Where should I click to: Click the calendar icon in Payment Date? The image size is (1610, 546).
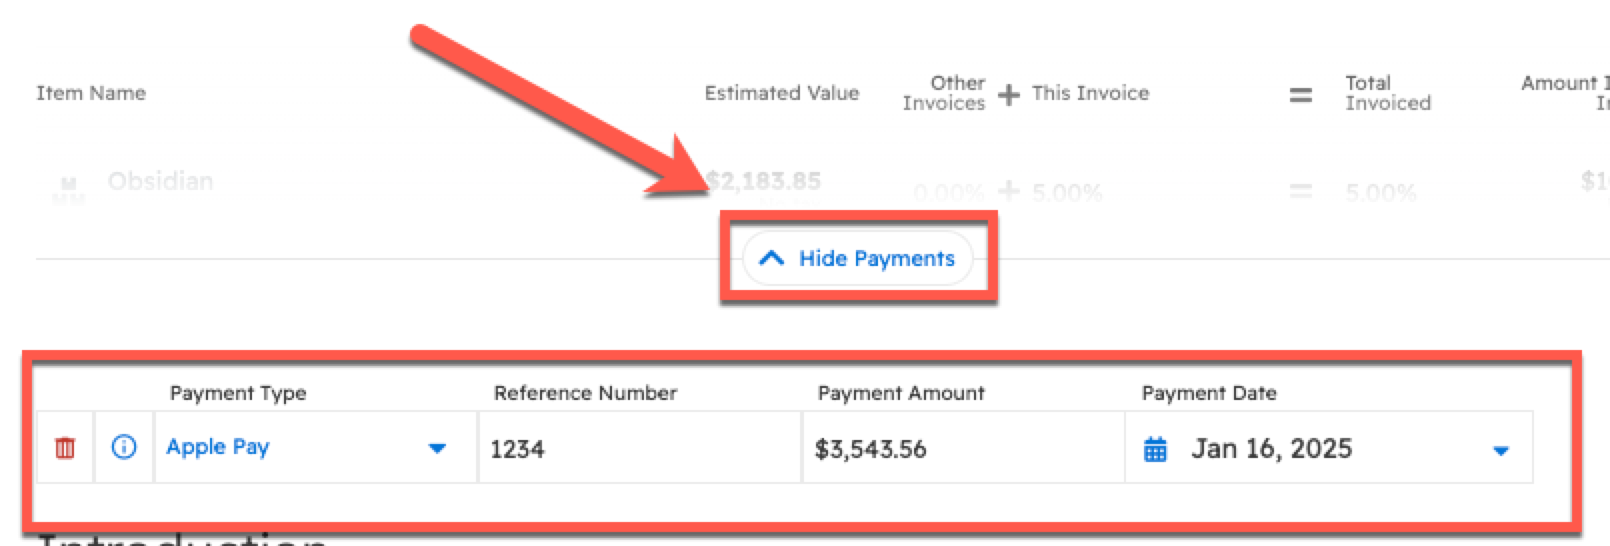click(x=1155, y=449)
